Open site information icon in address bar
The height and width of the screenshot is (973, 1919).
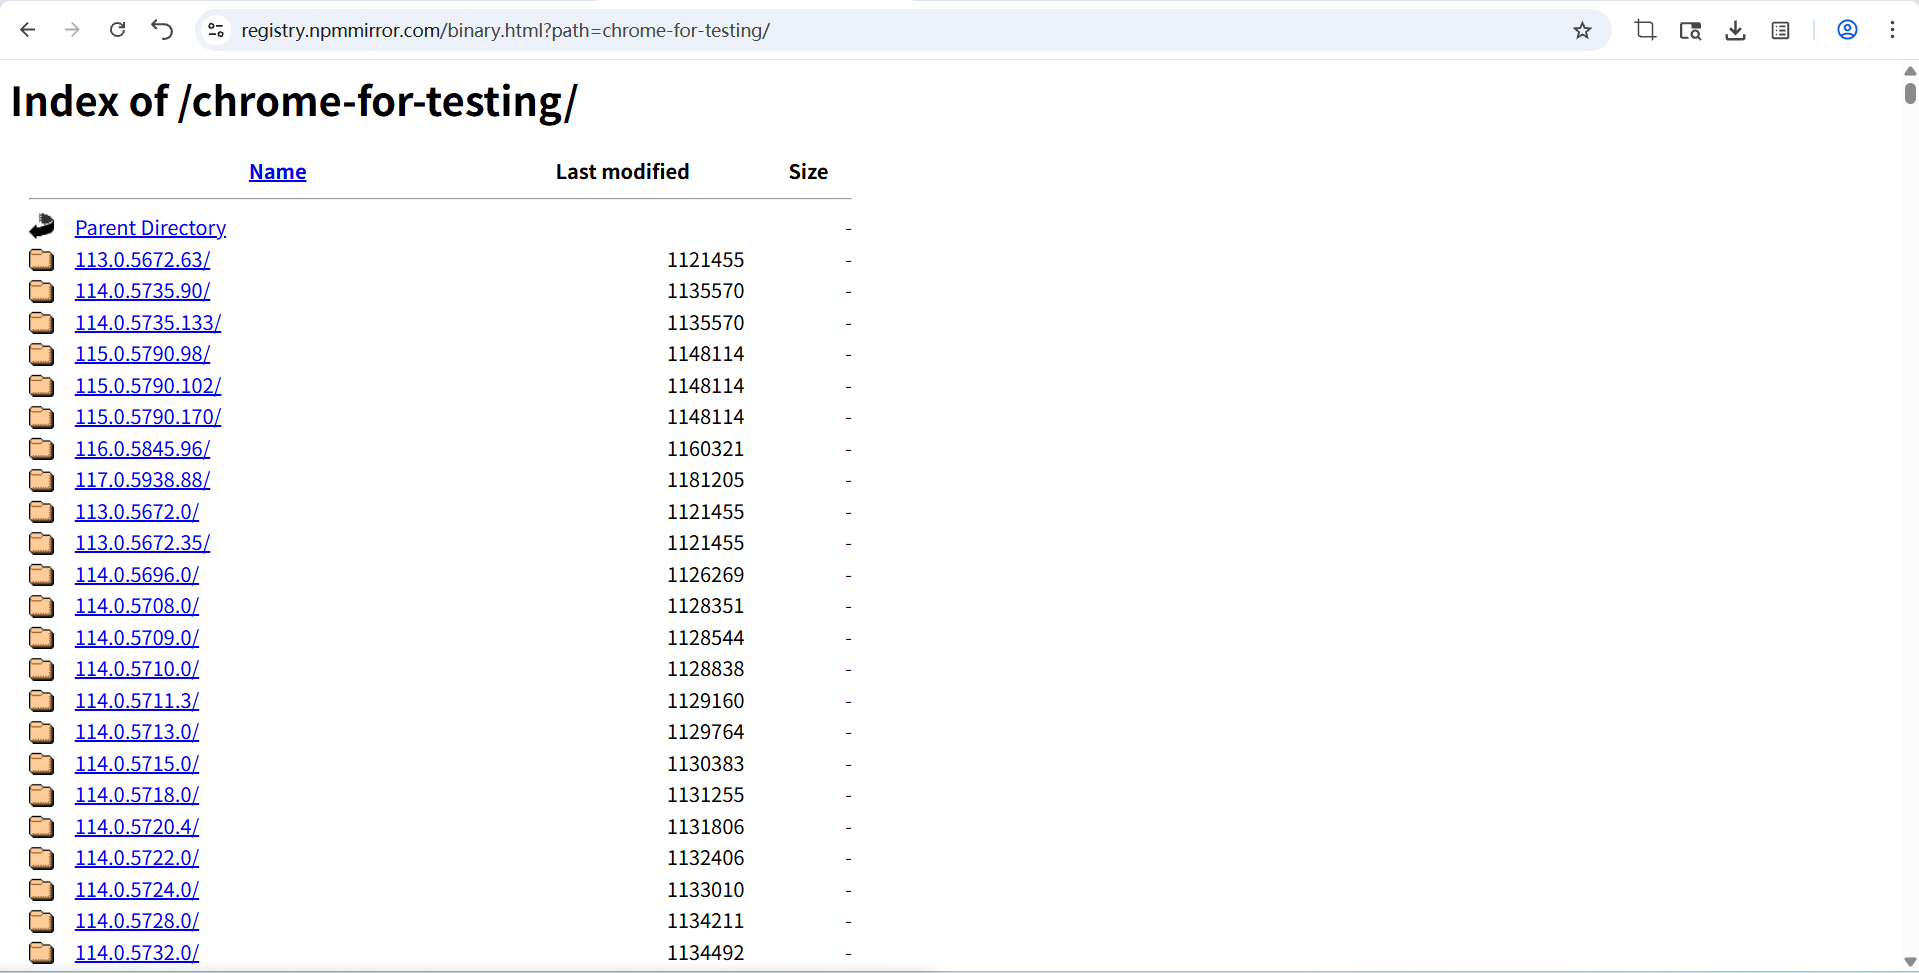(216, 30)
